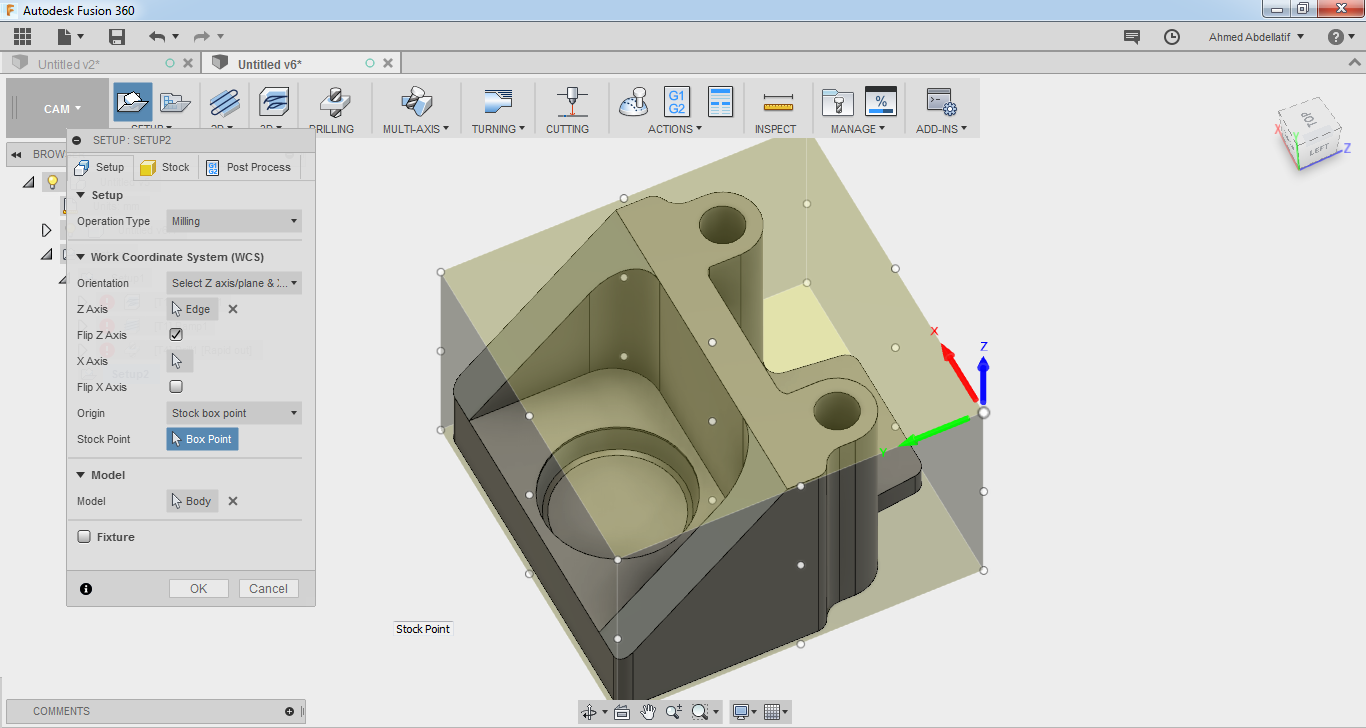Click the Stock Point Box Point button
This screenshot has width=1366, height=728.
202,439
